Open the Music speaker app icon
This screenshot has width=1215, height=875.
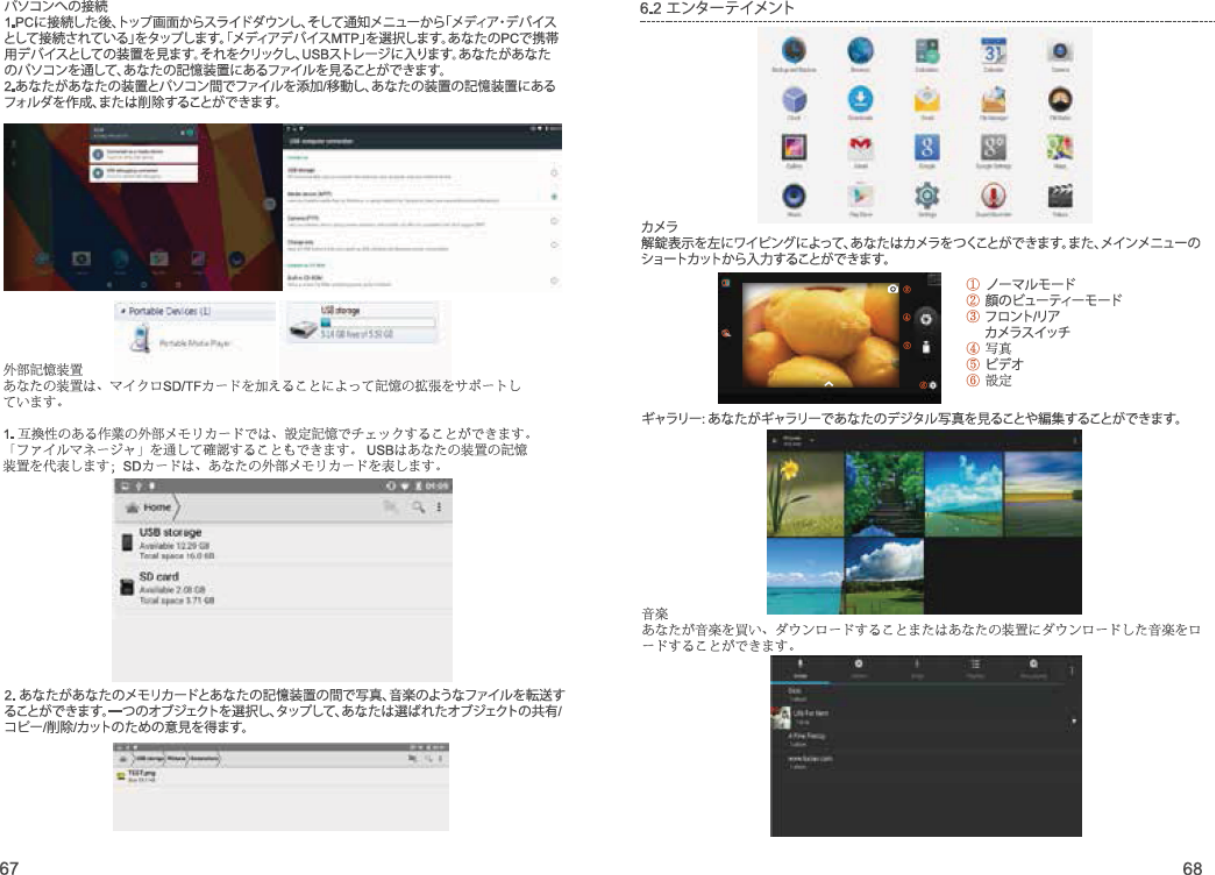point(796,196)
